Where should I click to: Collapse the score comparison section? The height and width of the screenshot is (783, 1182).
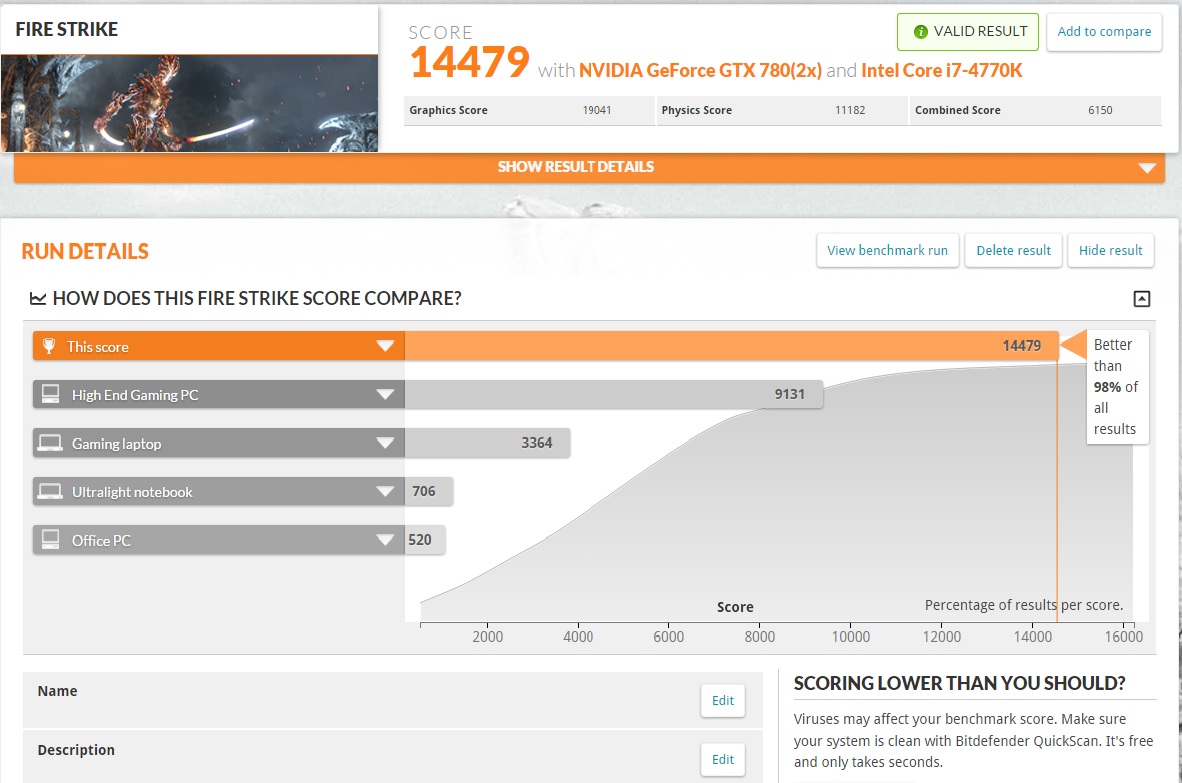pyautogui.click(x=1142, y=298)
